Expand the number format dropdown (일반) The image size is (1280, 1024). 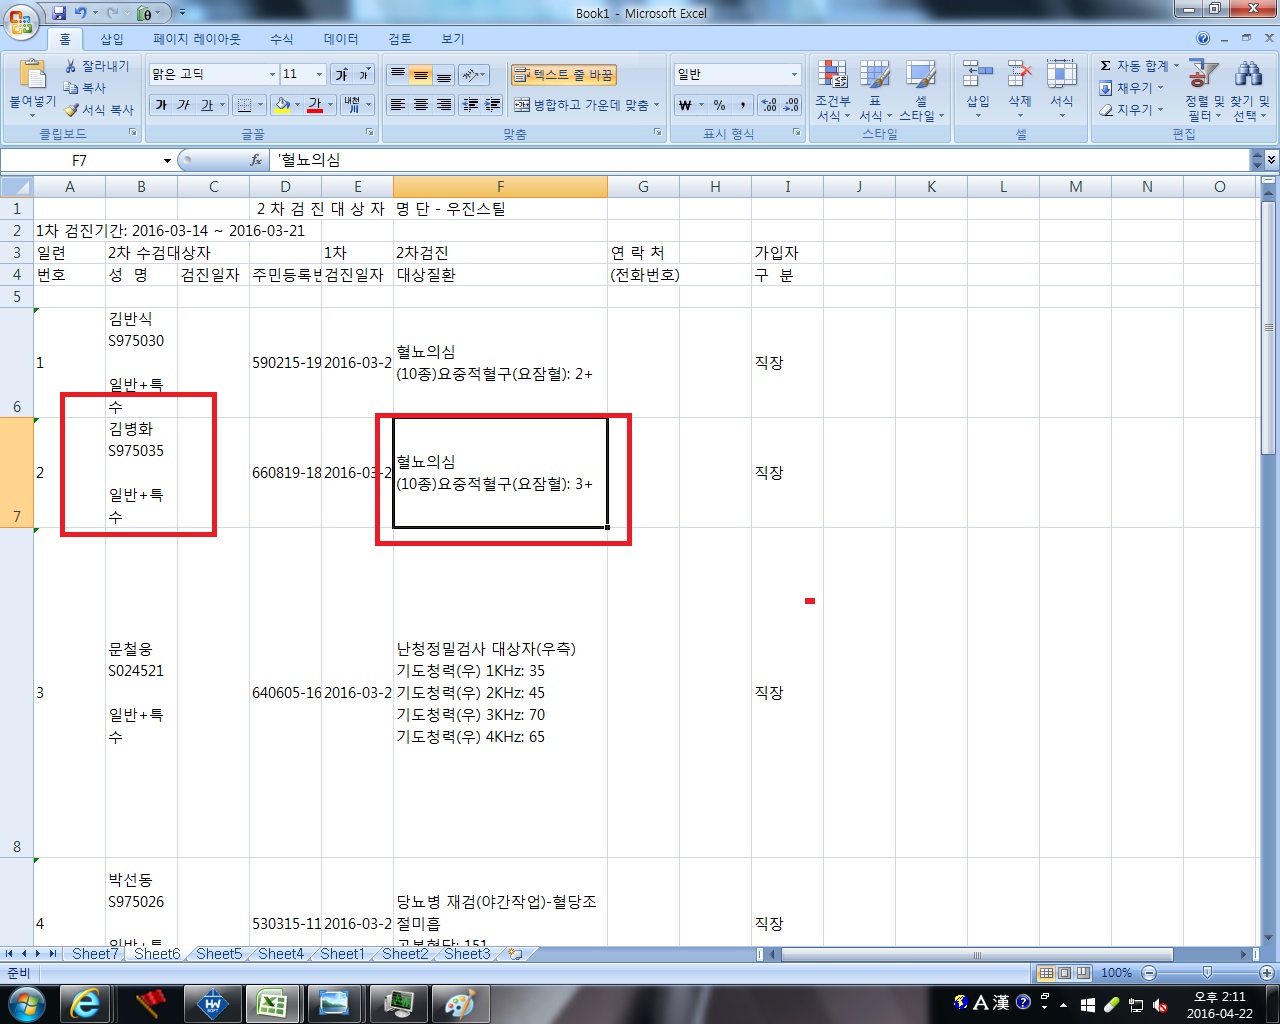click(794, 74)
